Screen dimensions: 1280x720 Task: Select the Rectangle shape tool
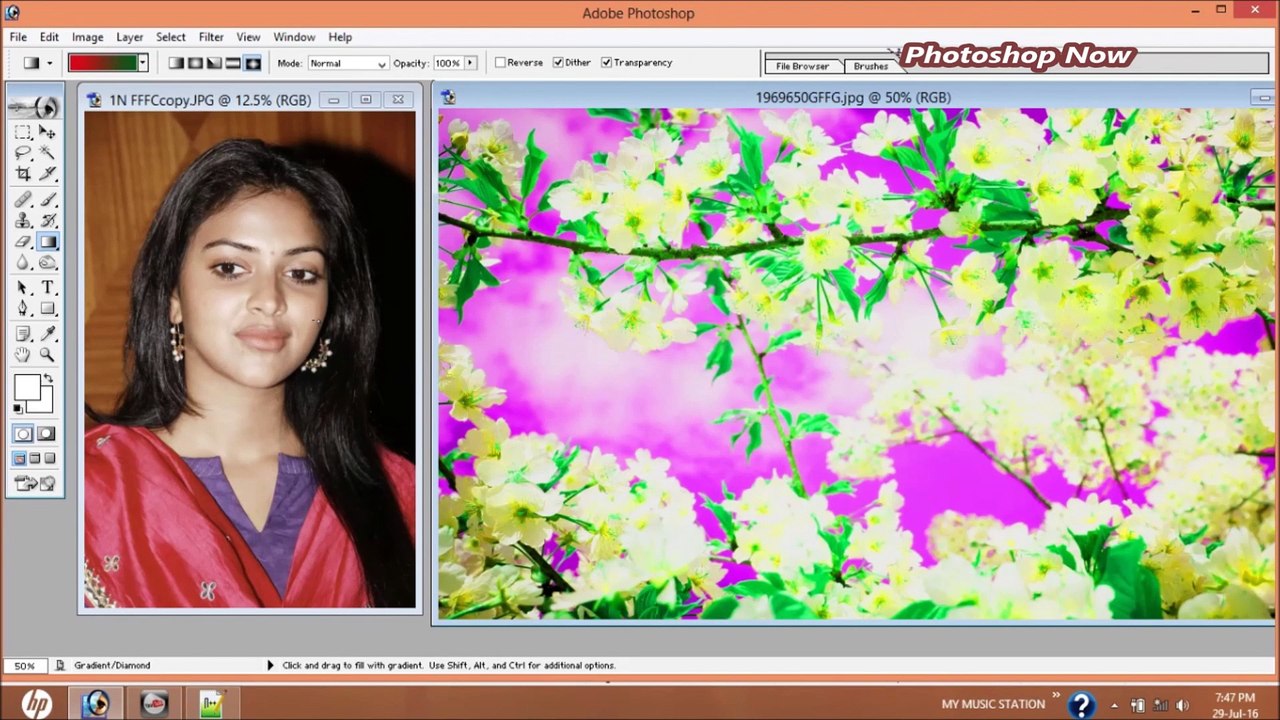tap(47, 309)
